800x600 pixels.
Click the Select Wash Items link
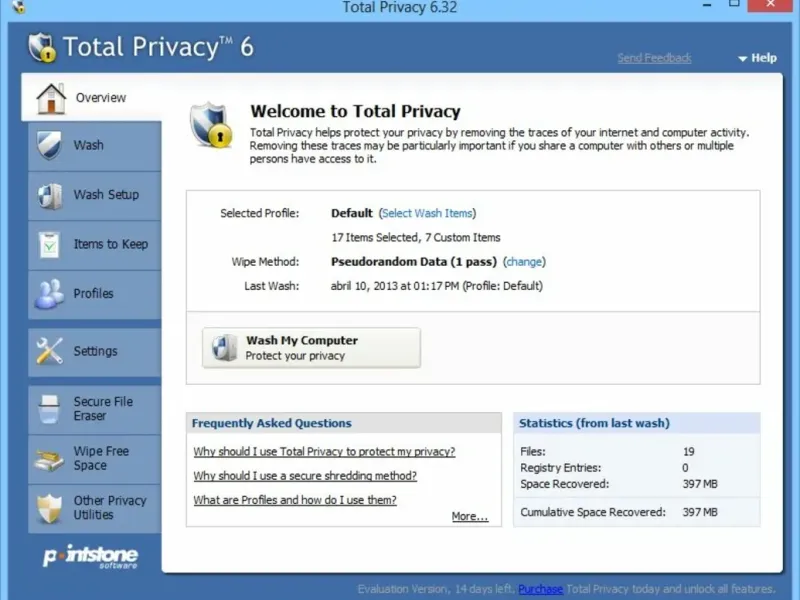click(428, 213)
